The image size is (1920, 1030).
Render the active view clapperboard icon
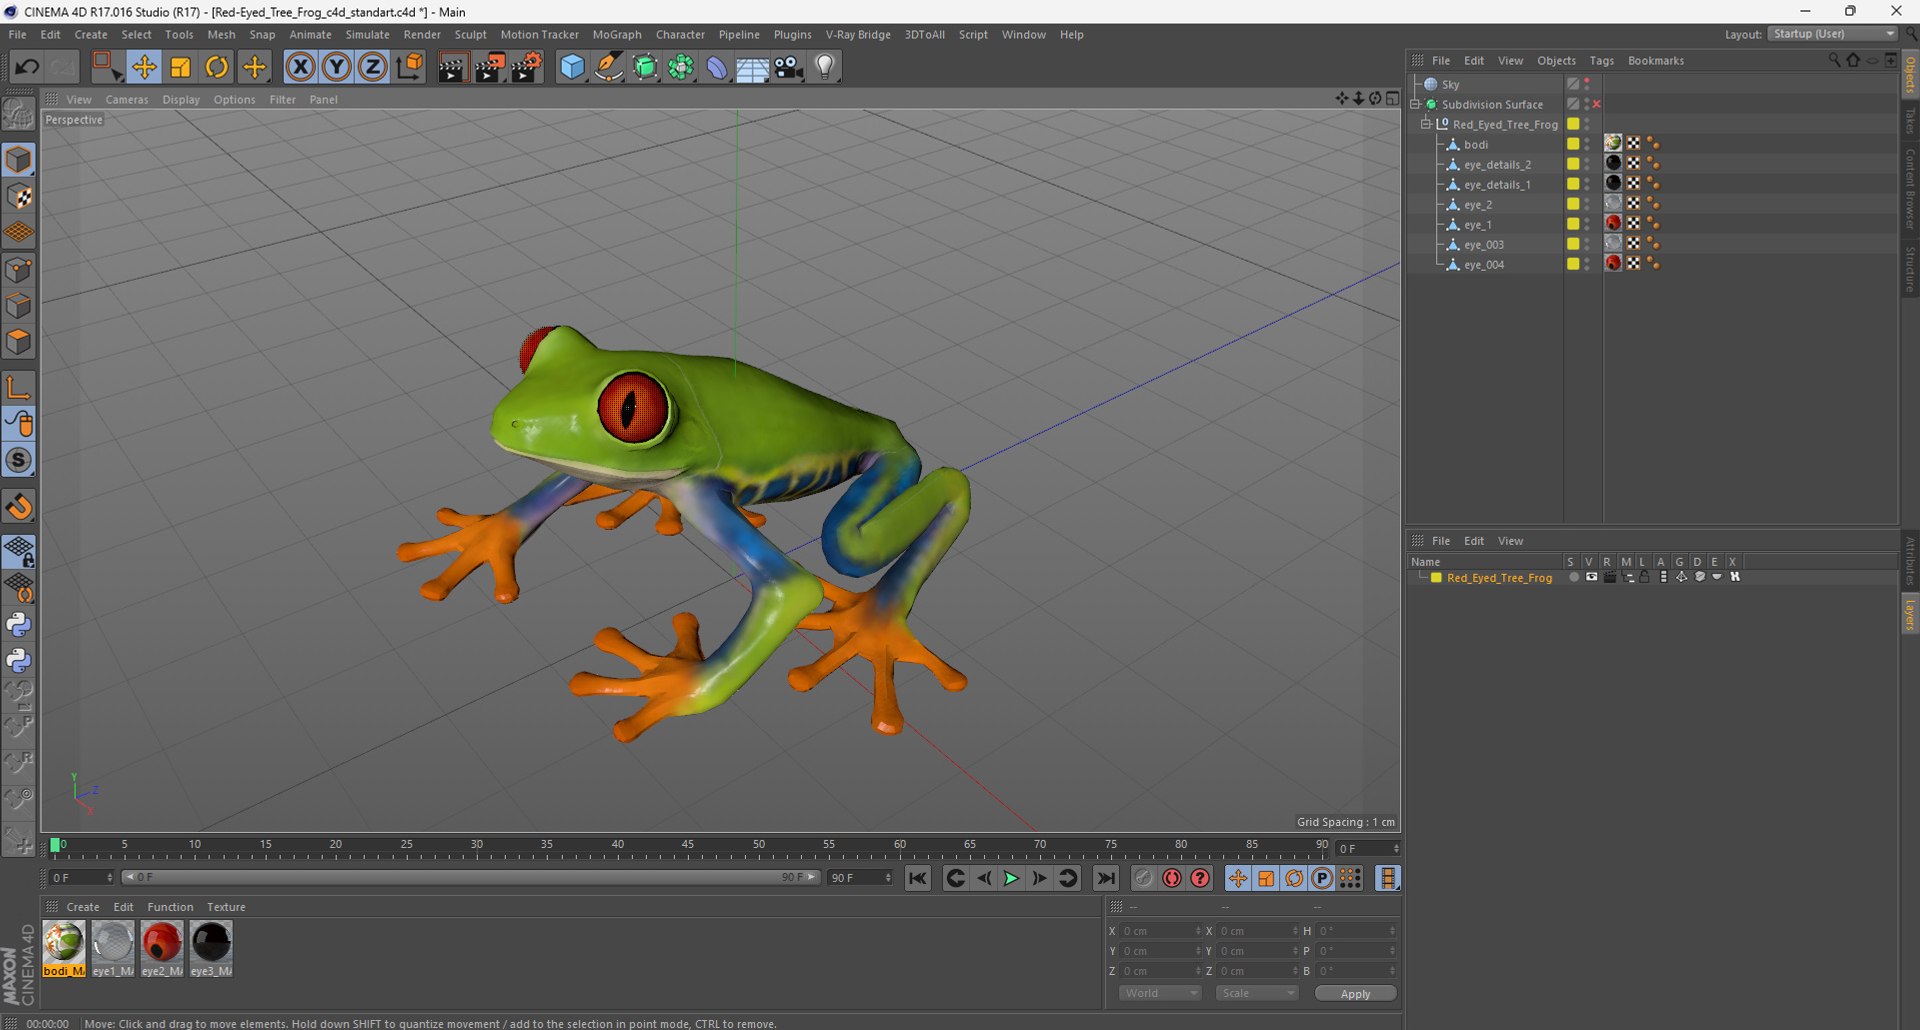452,67
